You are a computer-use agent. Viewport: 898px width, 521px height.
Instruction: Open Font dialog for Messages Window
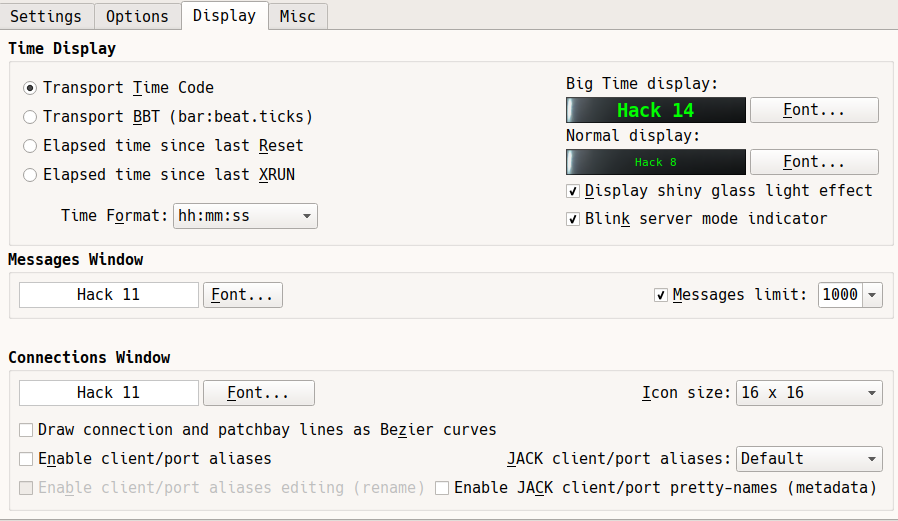(242, 295)
